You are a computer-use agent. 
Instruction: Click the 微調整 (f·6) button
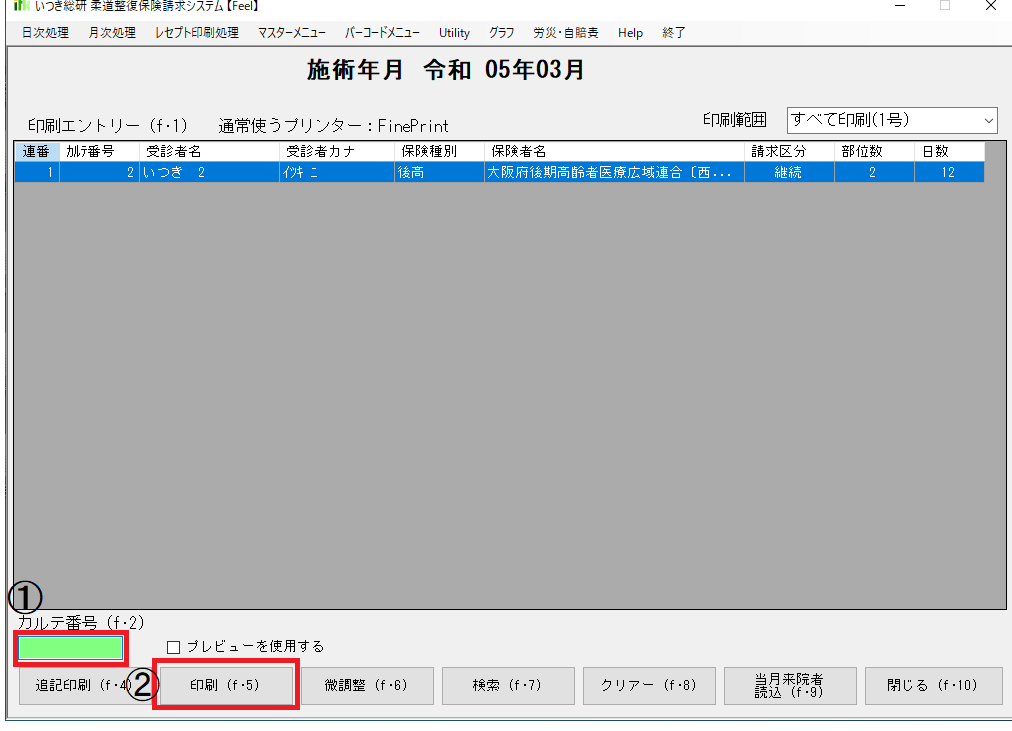[x=366, y=686]
